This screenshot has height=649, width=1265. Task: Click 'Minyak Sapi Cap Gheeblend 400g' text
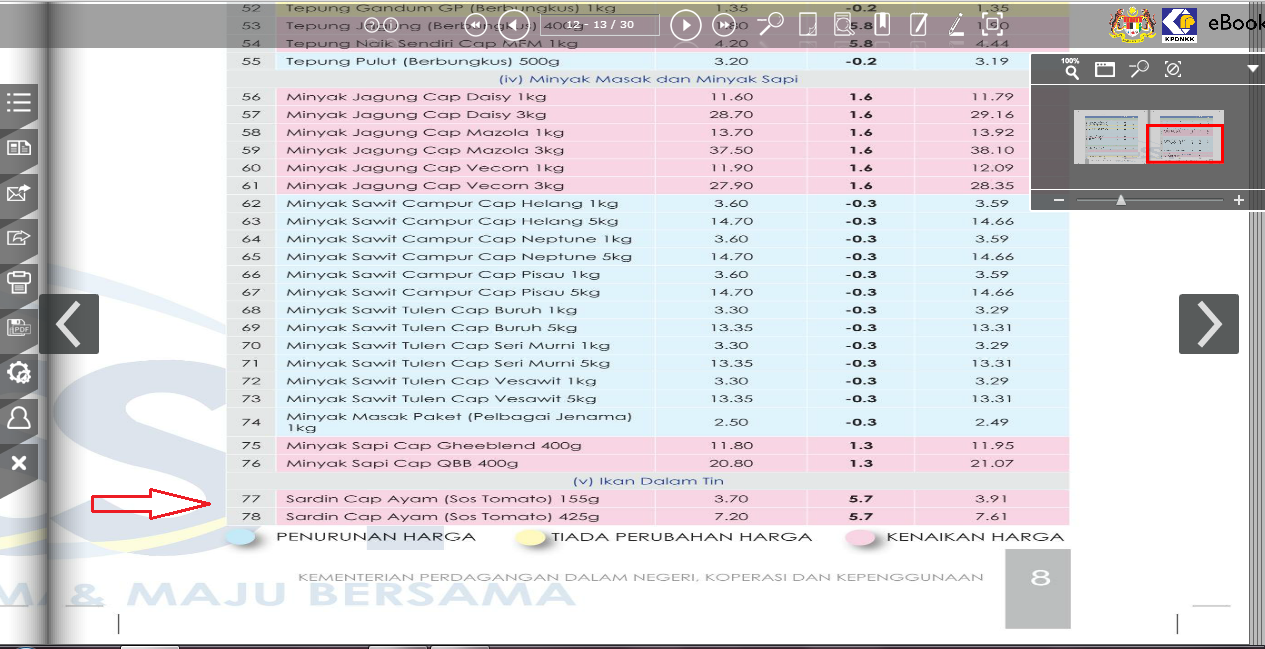(x=434, y=445)
